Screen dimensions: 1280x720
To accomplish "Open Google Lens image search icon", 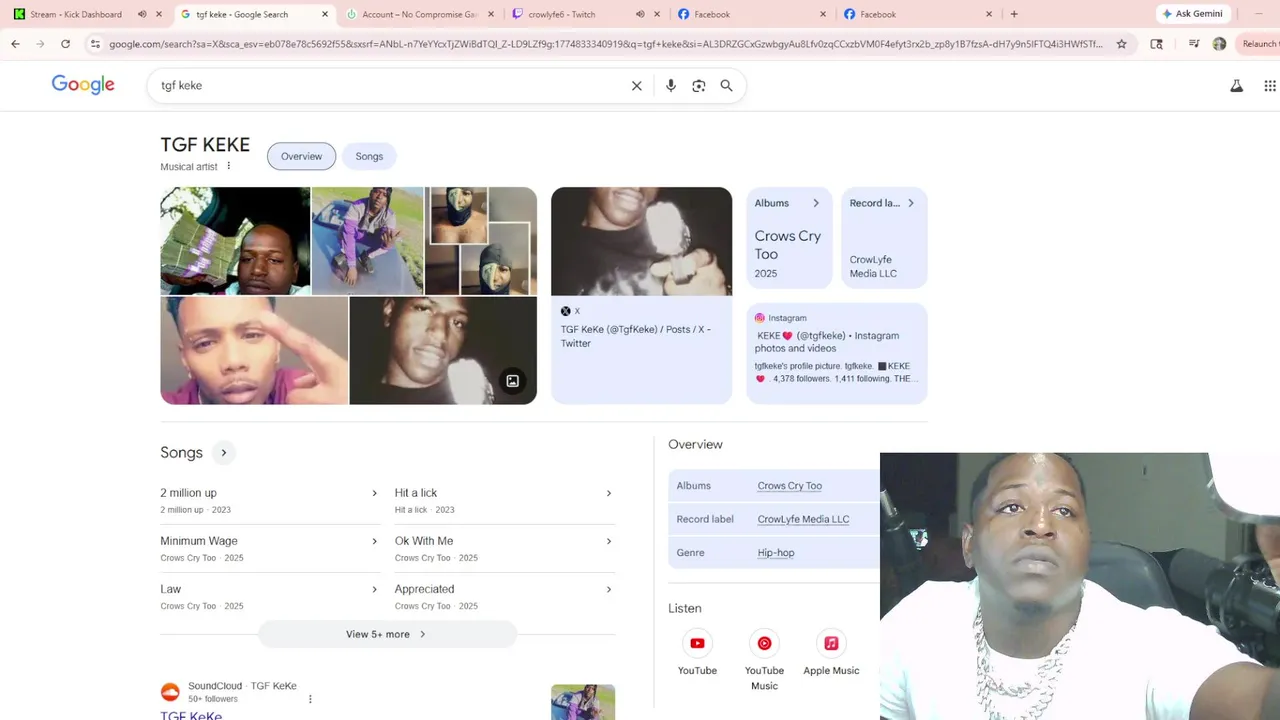I will [699, 86].
